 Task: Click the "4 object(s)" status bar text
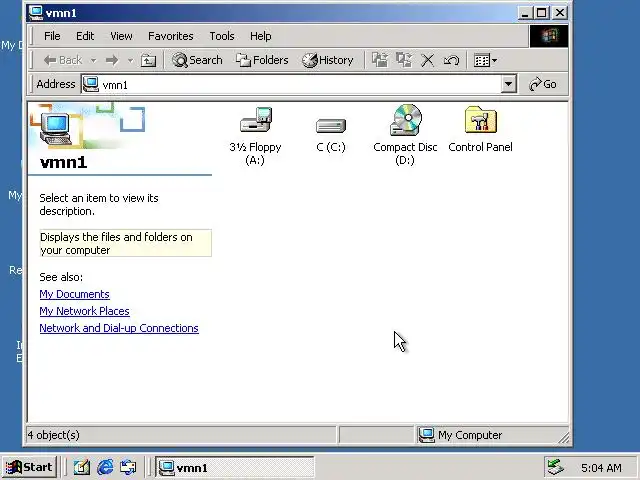53,435
